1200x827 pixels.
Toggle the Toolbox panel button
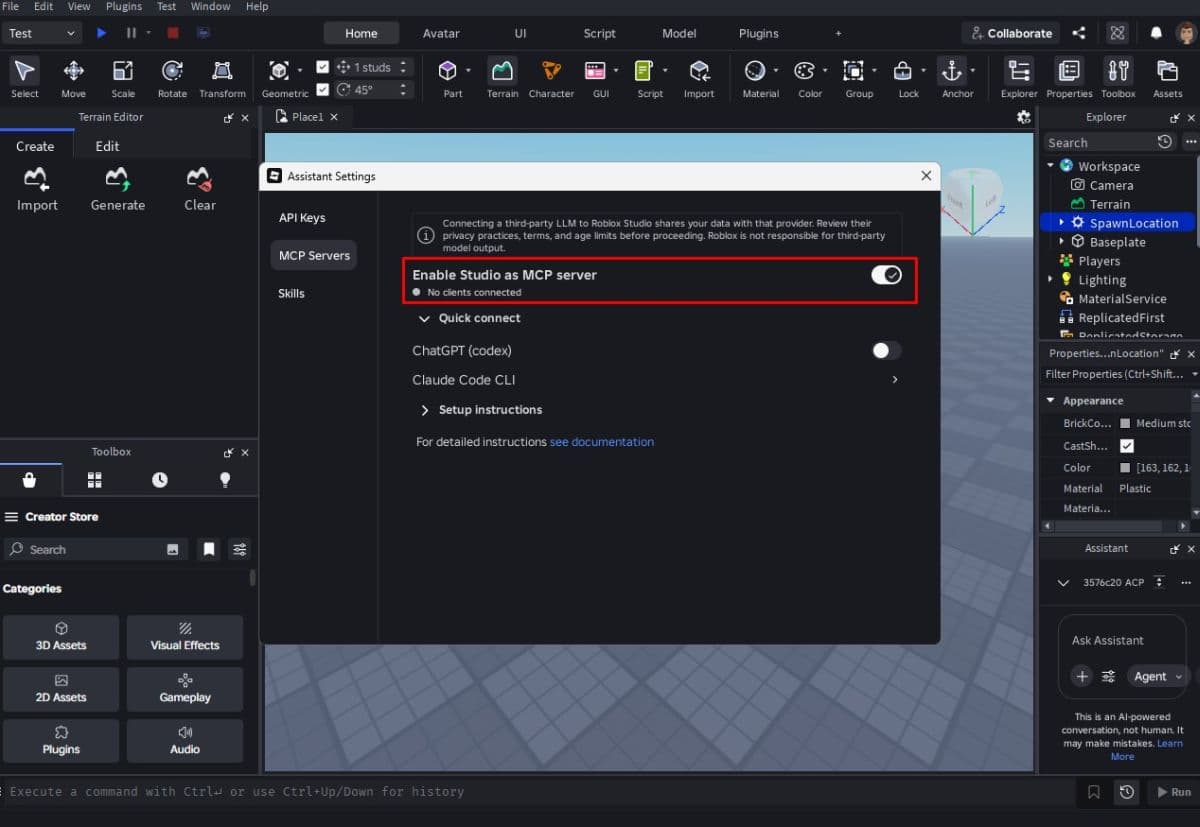(x=1118, y=78)
